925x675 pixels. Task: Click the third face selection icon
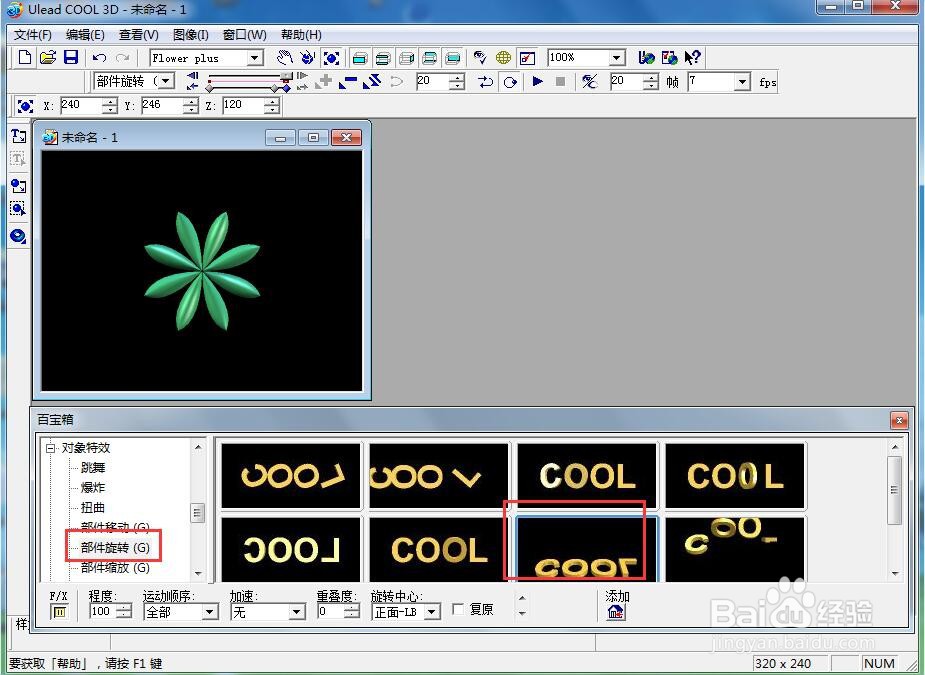(x=406, y=58)
